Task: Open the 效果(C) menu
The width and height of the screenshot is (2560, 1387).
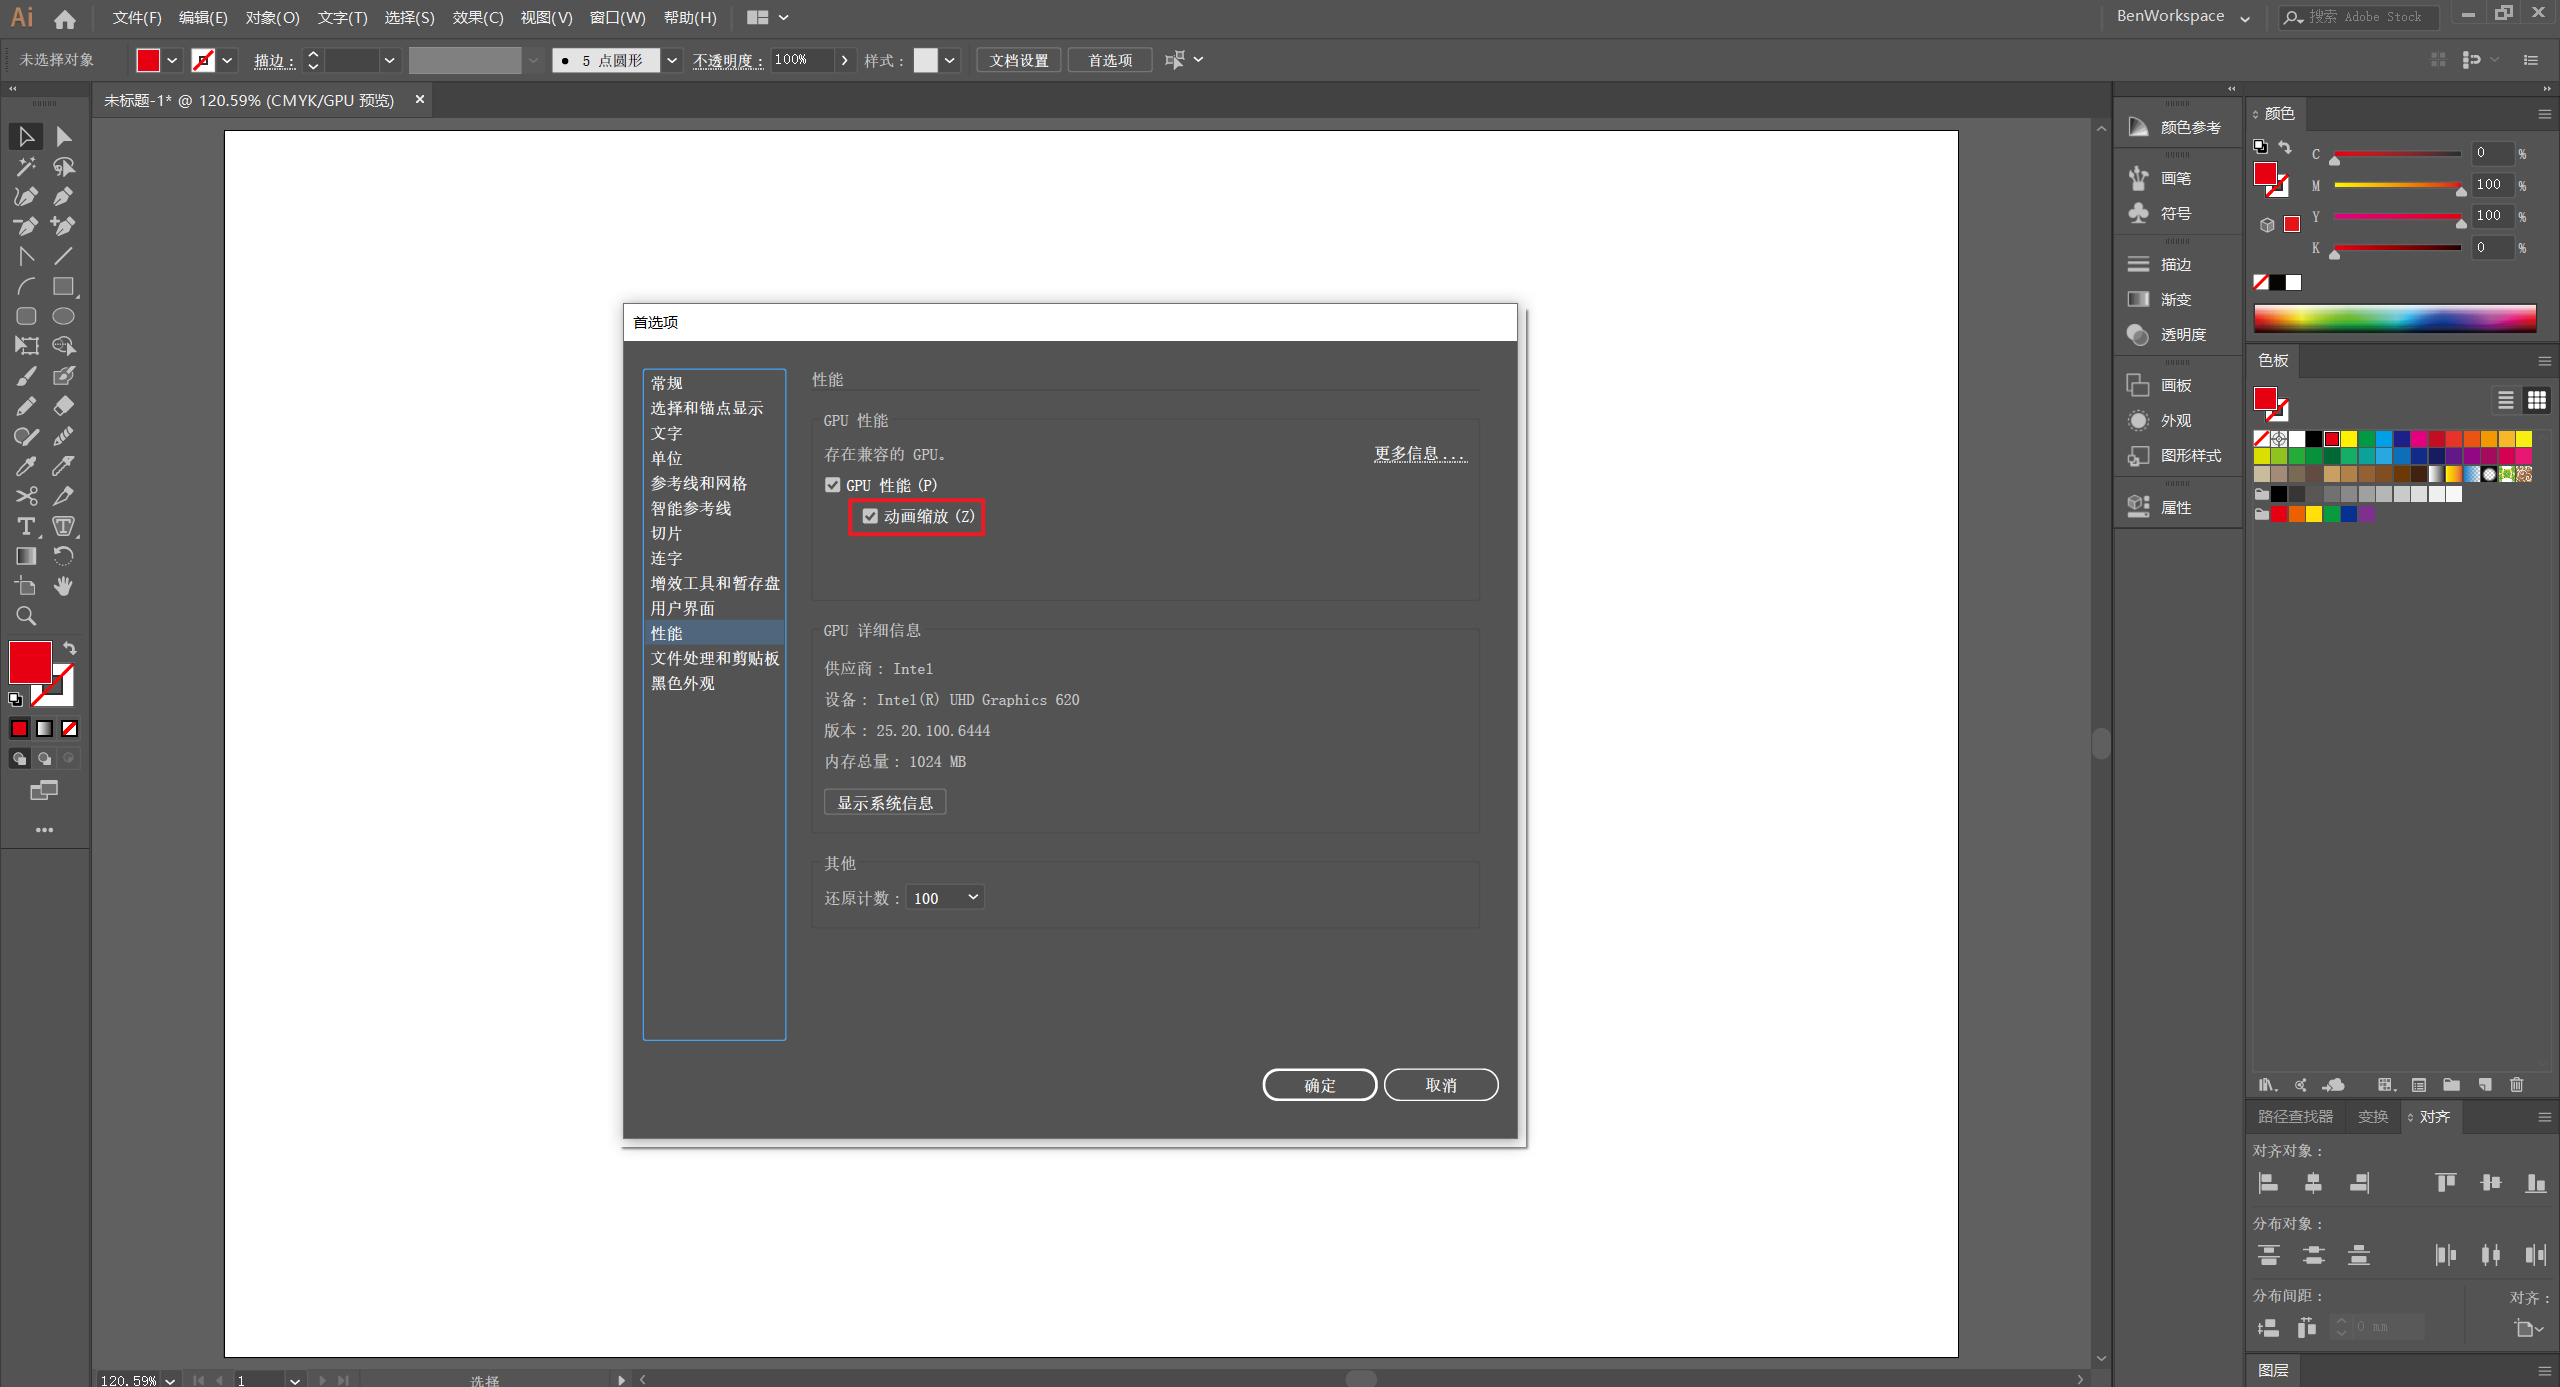Action: point(477,18)
